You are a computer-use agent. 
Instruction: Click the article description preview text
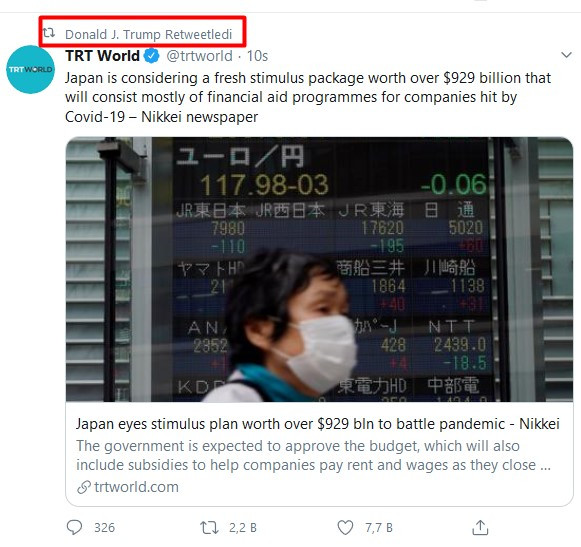tap(313, 455)
